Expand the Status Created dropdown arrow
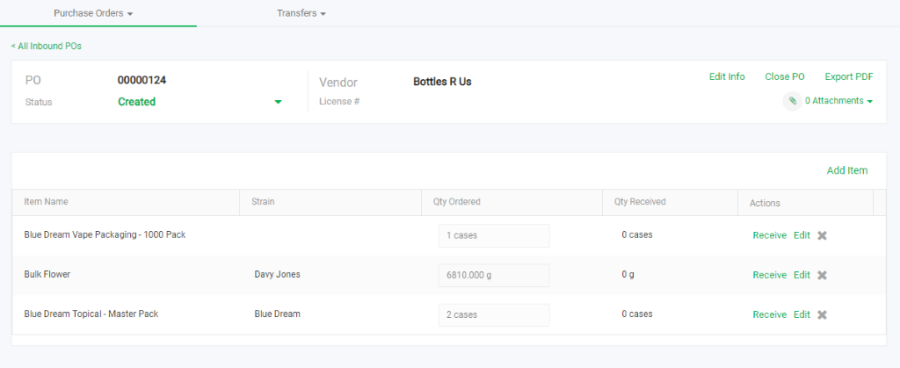The height and width of the screenshot is (368, 900). 278,102
